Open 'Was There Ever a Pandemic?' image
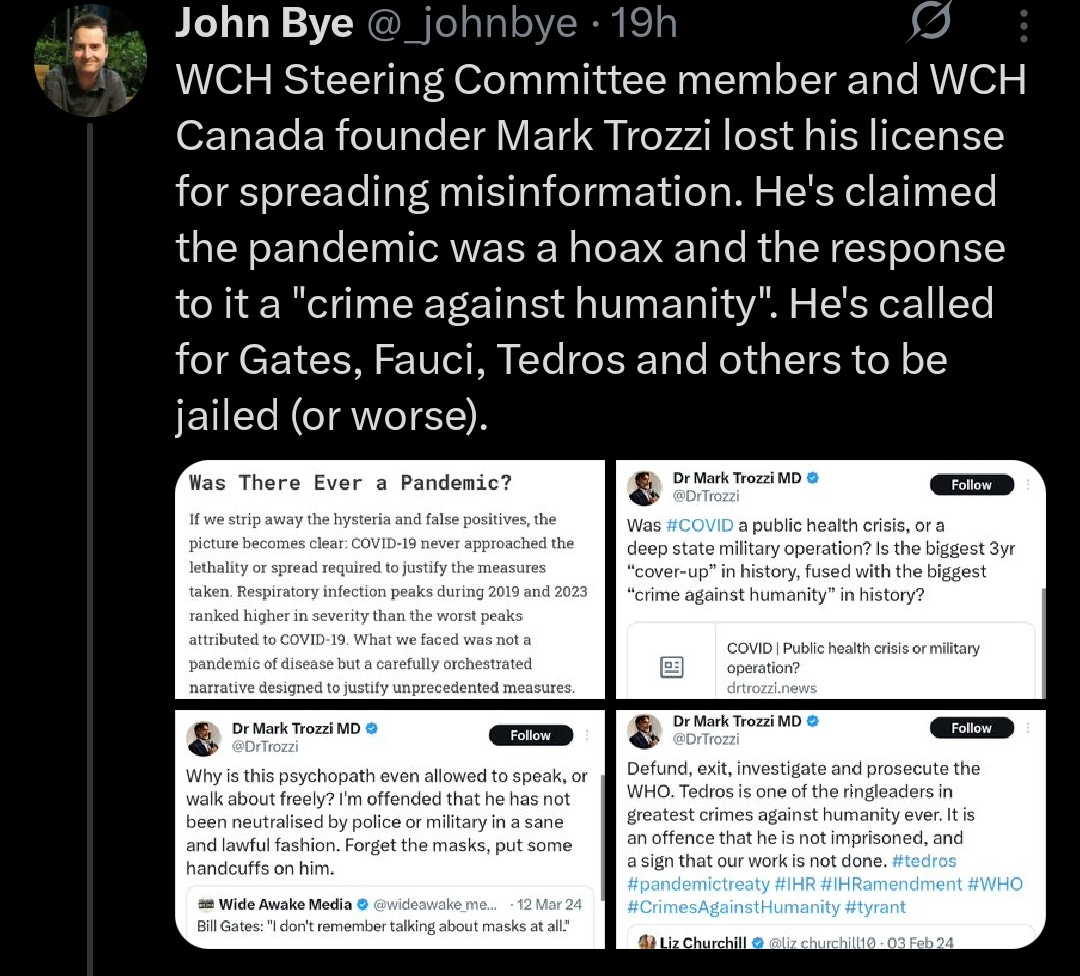1080x976 pixels. pyautogui.click(x=390, y=579)
